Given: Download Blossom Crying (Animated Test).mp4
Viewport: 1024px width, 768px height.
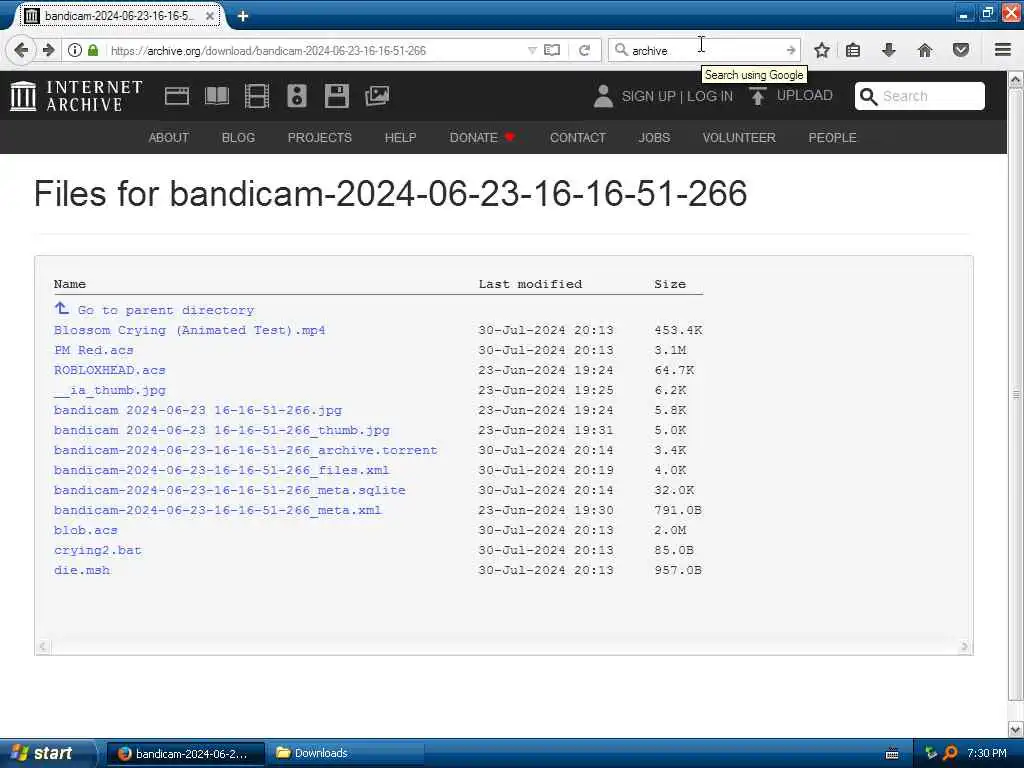Looking at the screenshot, I should tap(189, 330).
